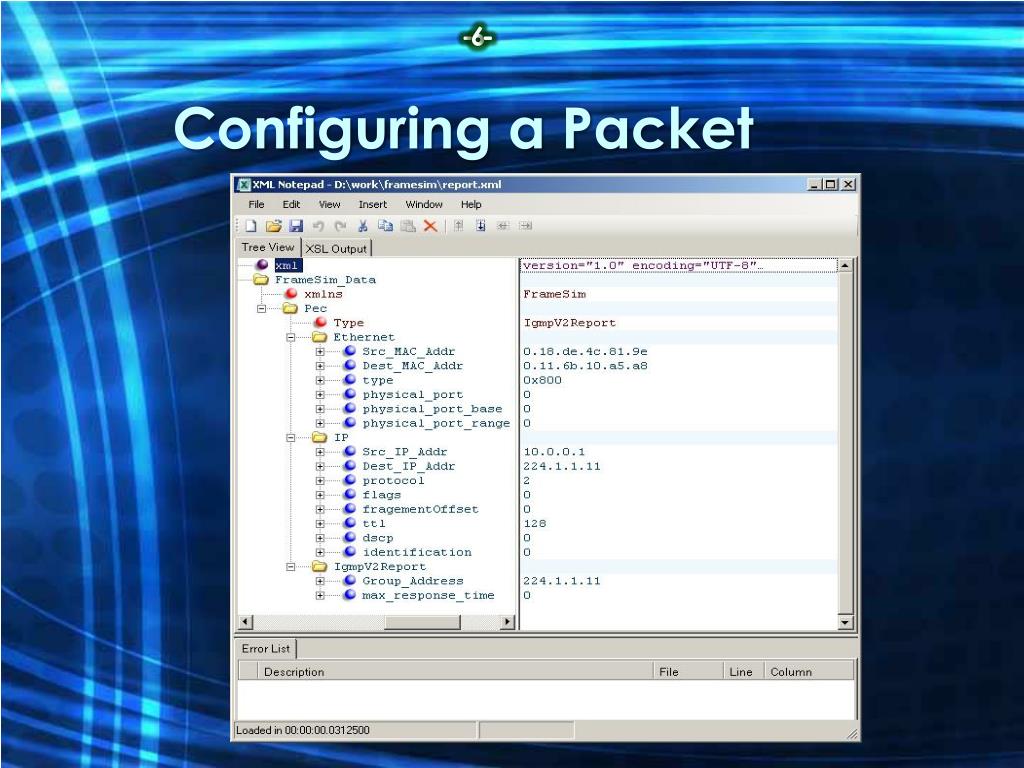The image size is (1024, 768).
Task: Click the folder icon next to IgmpV2Report node
Action: point(319,567)
